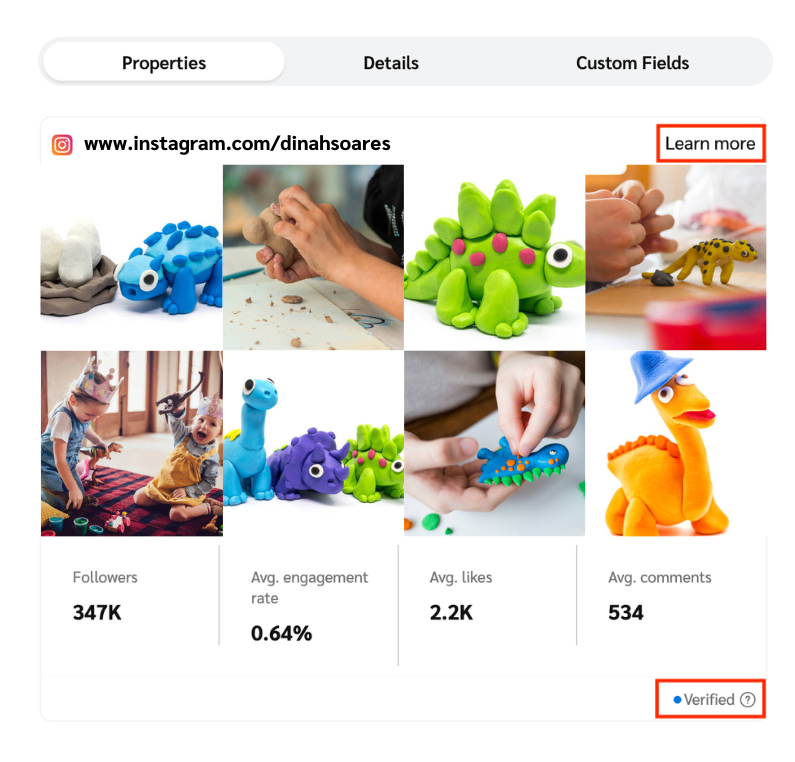
Task: Click the Verified status label
Action: 709,700
